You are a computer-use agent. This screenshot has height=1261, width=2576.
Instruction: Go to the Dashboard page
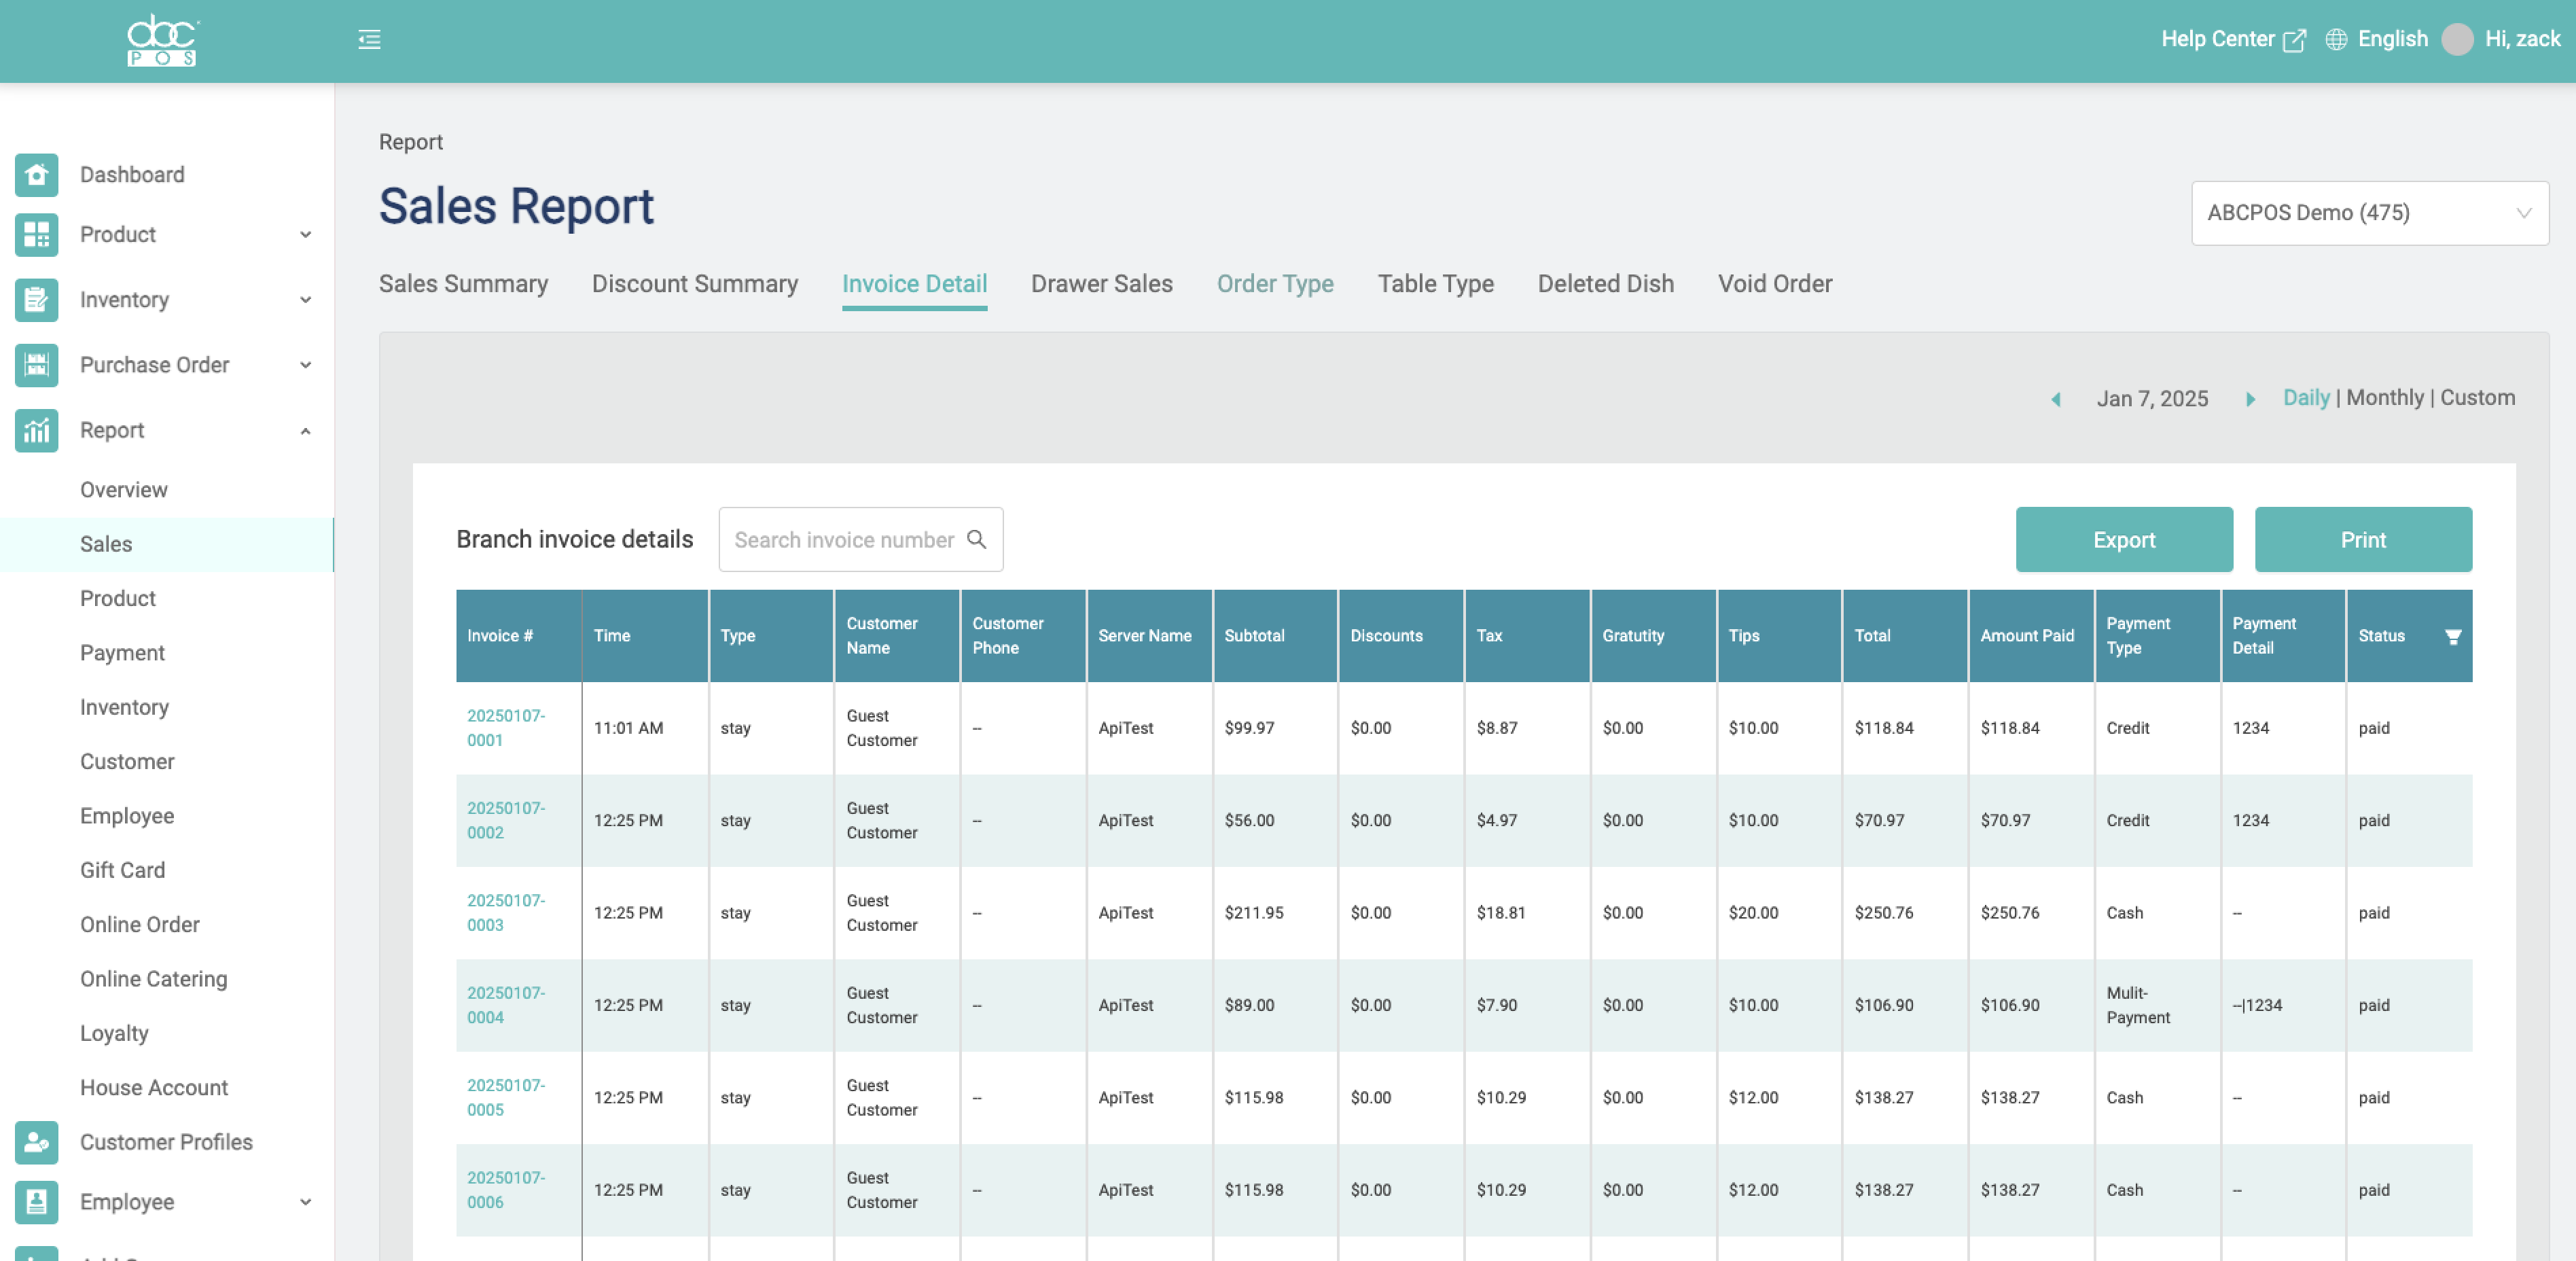132,175
